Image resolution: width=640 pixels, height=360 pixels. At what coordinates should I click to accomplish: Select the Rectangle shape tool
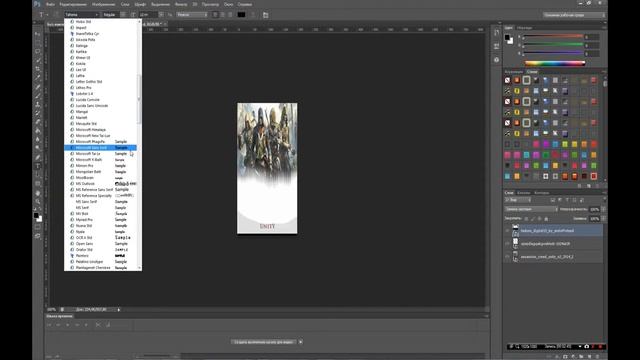tap(38, 184)
